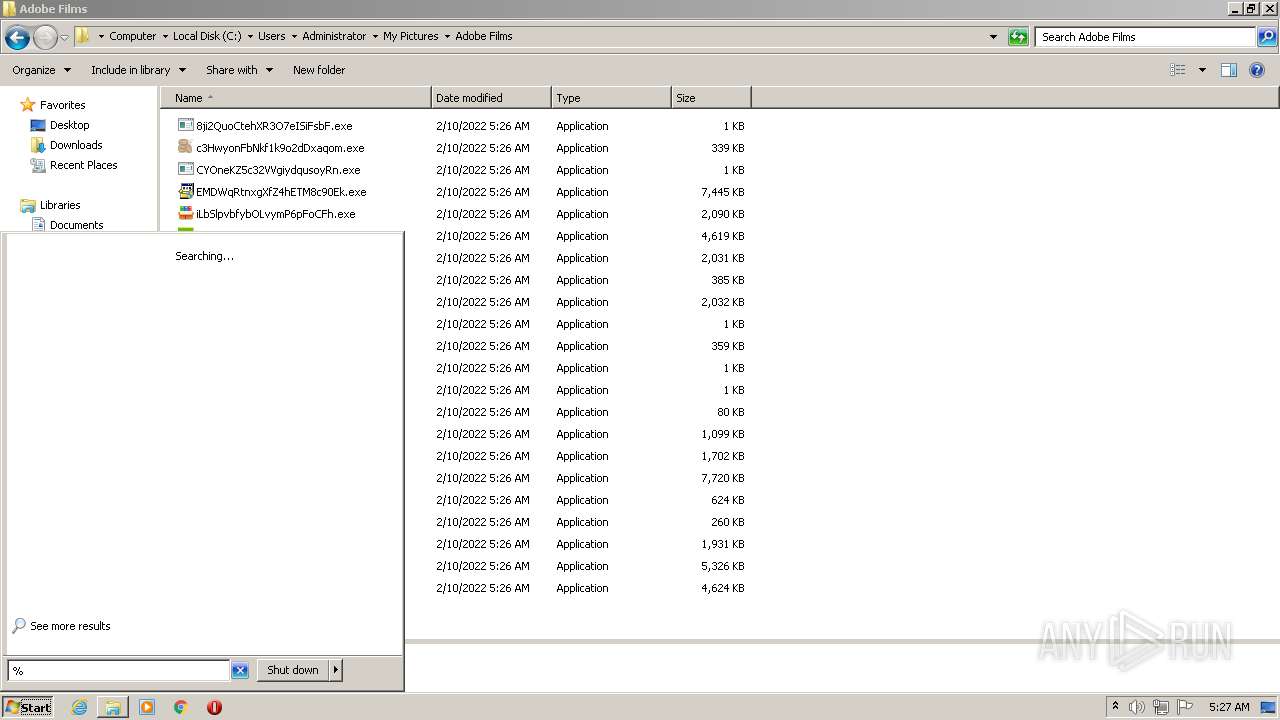Click icon of c3HwyonFbNkf1k9o2dDxaqom.exe

coord(185,148)
